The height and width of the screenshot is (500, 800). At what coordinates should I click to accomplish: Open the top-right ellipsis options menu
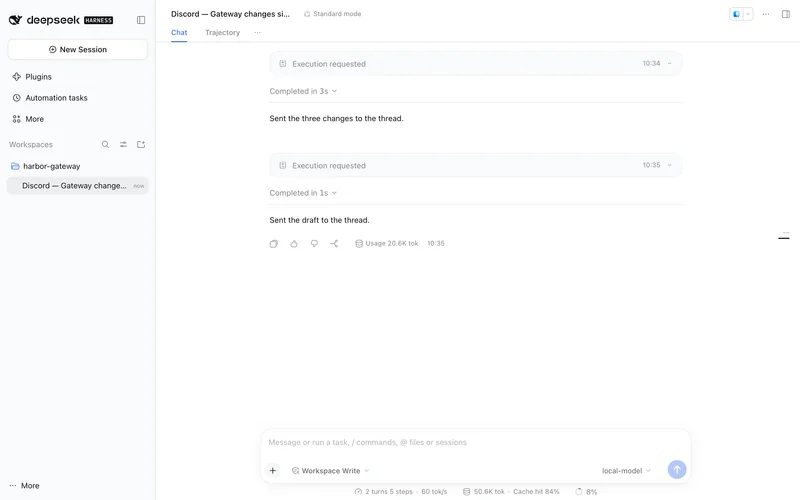[x=766, y=14]
